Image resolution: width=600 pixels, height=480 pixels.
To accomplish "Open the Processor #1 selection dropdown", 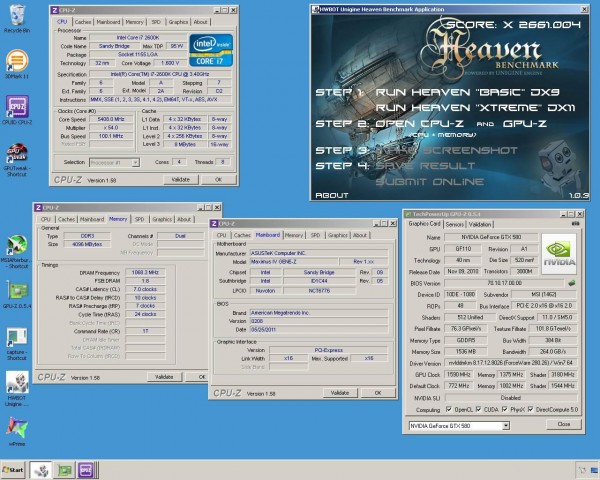I will coord(114,163).
